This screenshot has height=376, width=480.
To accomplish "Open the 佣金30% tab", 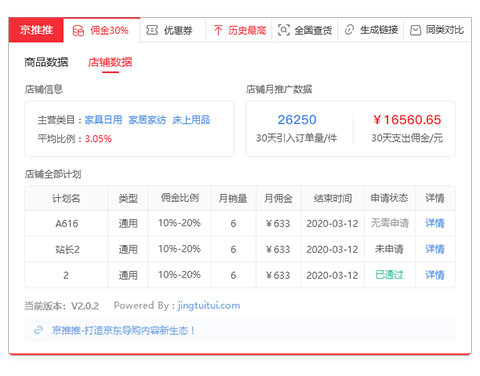I will (101, 30).
